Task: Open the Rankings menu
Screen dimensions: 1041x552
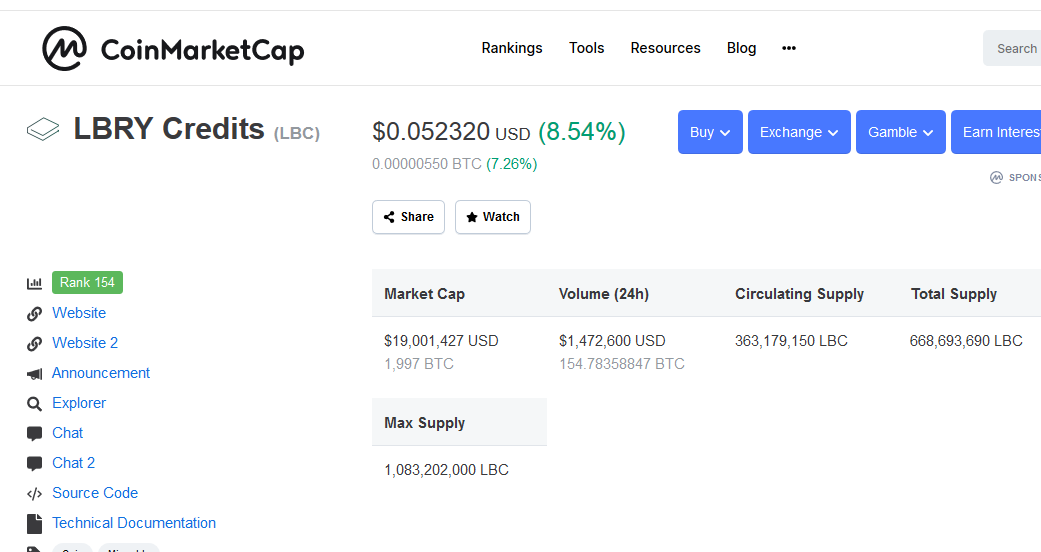Action: [x=512, y=48]
